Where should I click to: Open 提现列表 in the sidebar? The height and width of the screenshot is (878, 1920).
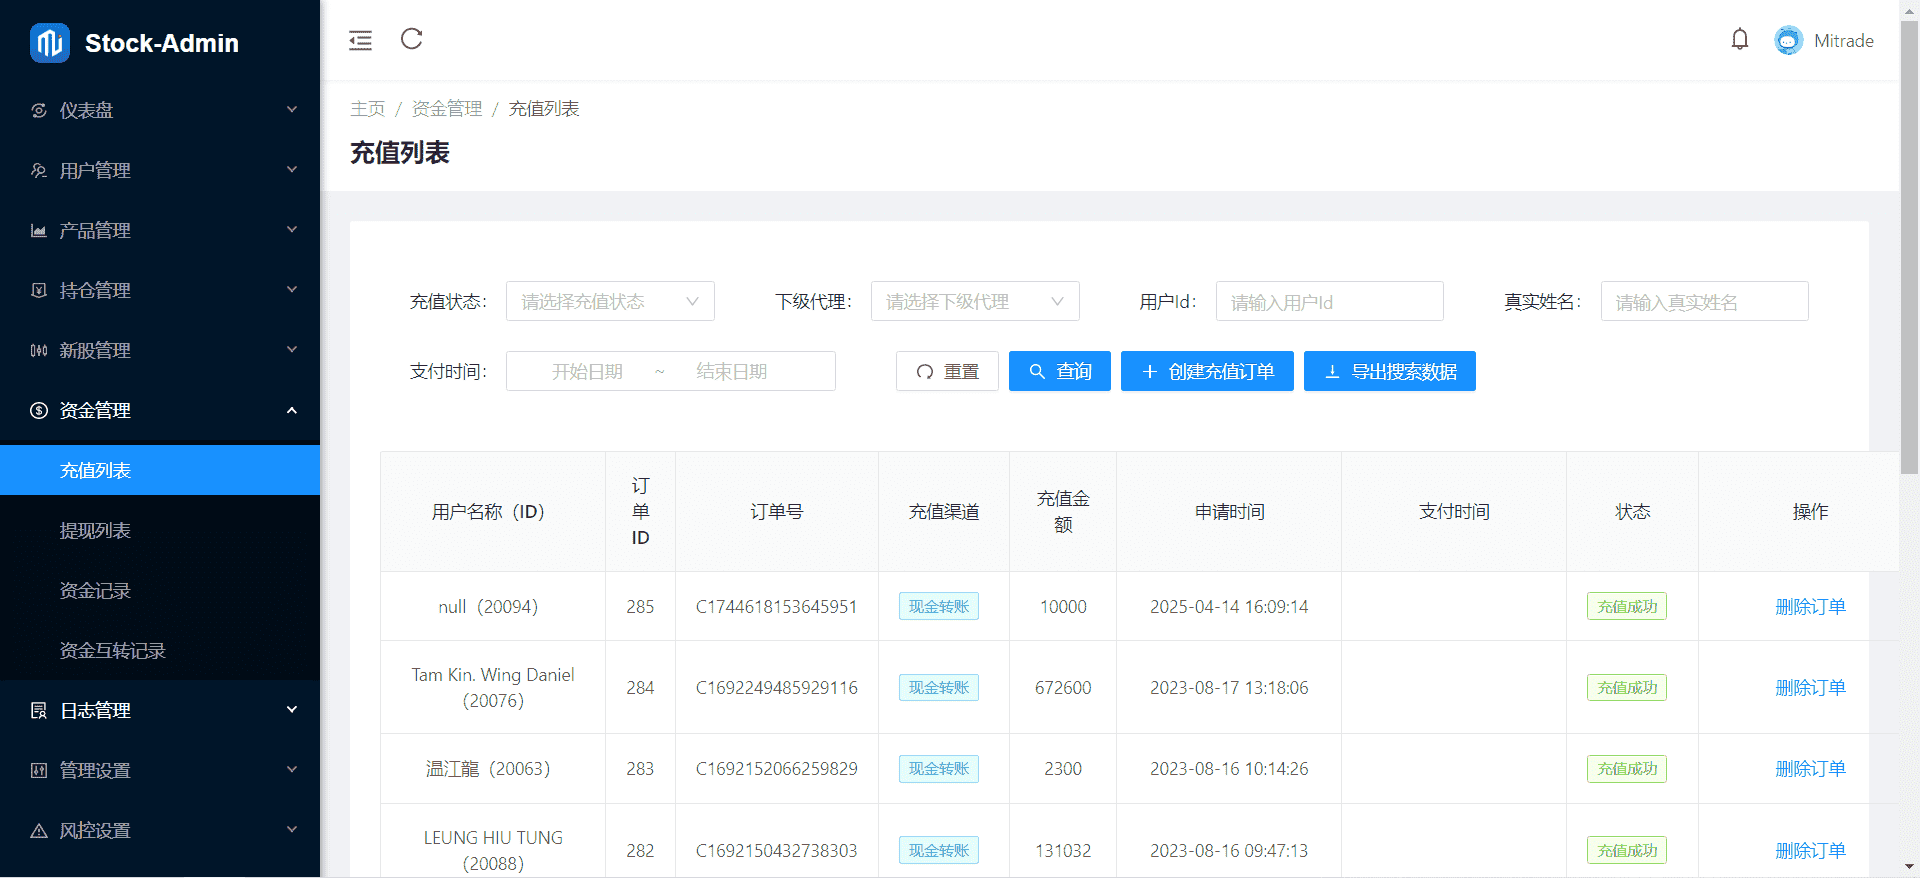point(95,531)
